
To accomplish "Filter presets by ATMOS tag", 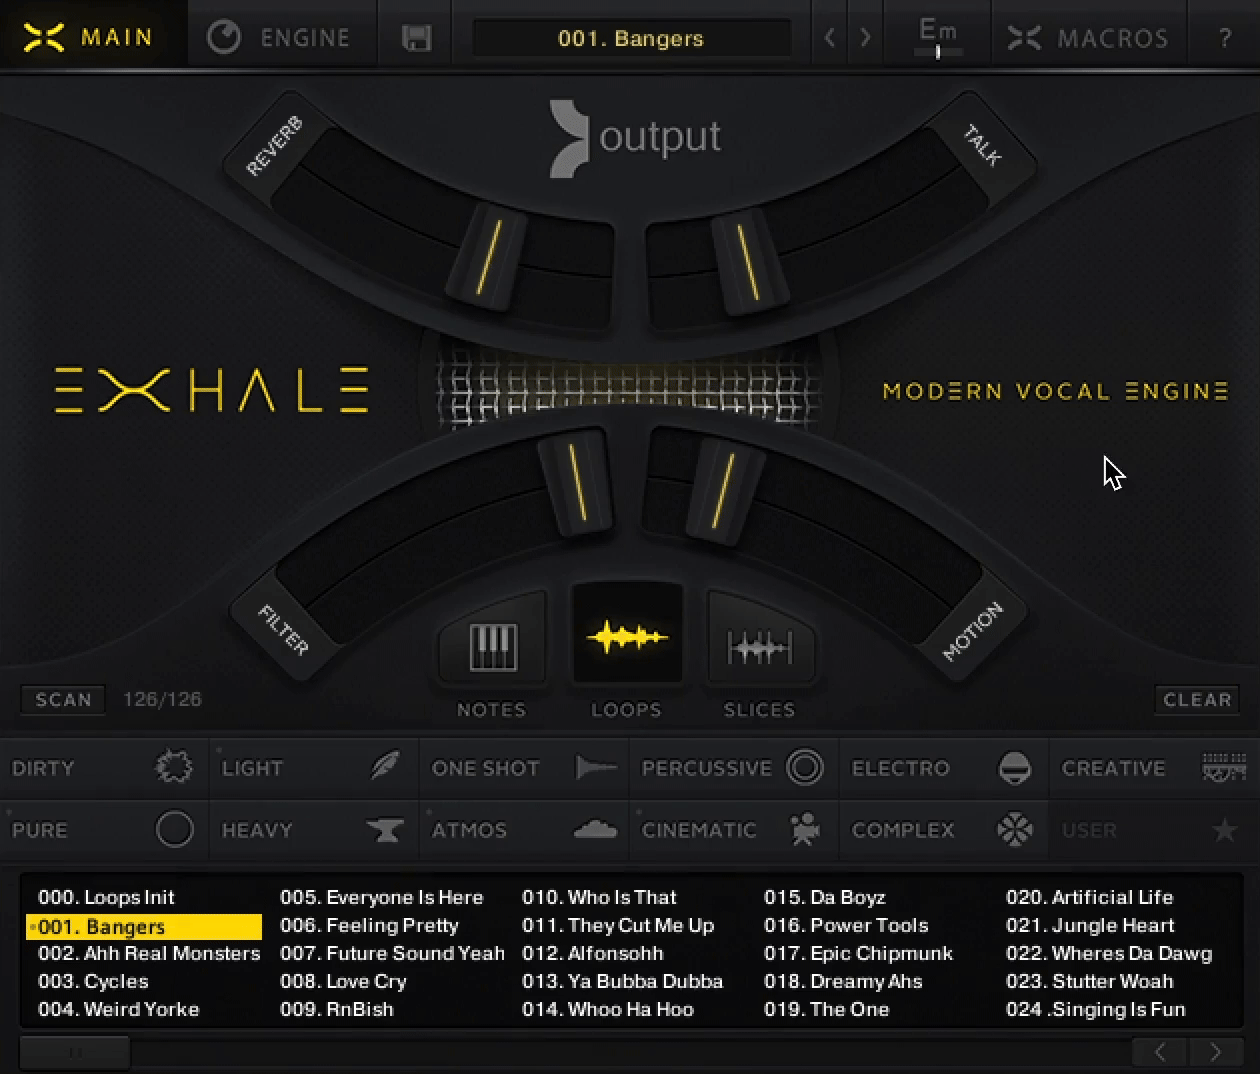I will (524, 830).
